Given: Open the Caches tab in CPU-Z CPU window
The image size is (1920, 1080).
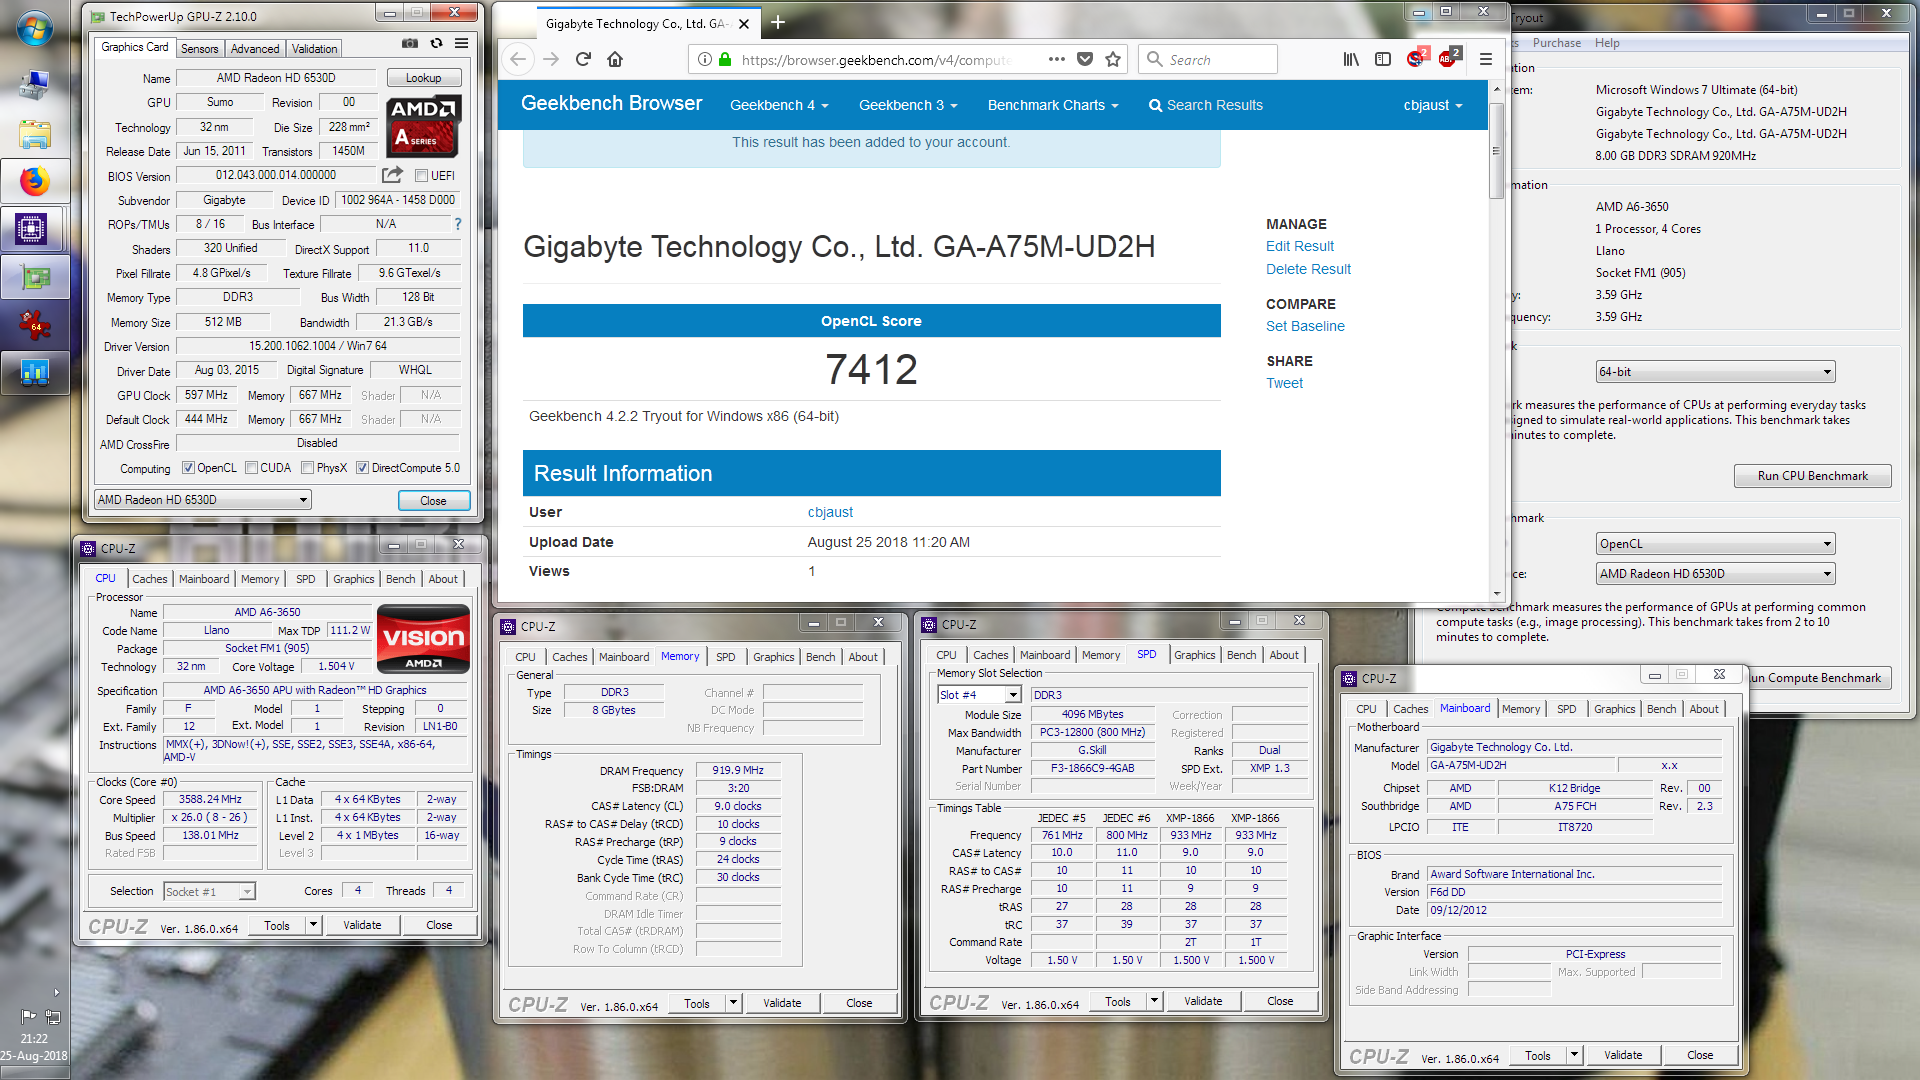Looking at the screenshot, I should (x=150, y=579).
